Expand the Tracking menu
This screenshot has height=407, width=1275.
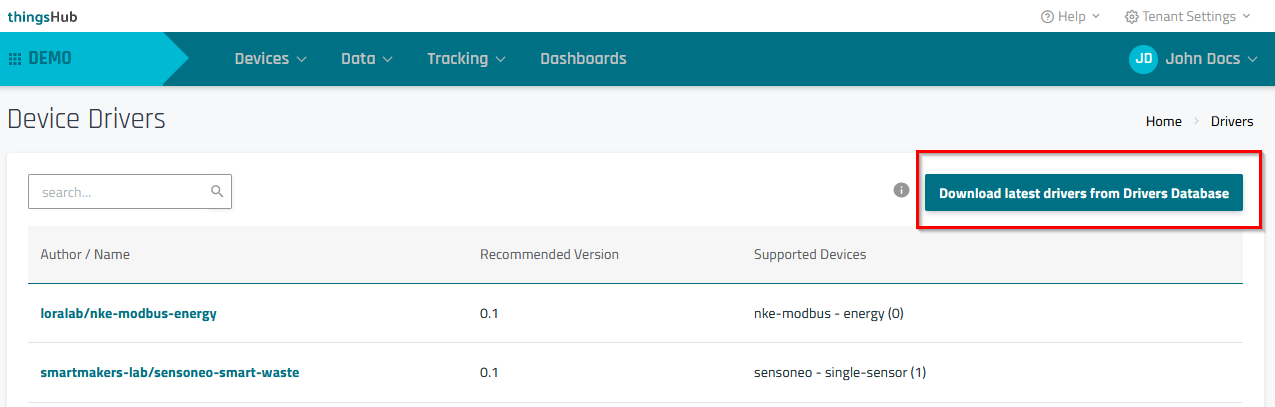pyautogui.click(x=466, y=59)
